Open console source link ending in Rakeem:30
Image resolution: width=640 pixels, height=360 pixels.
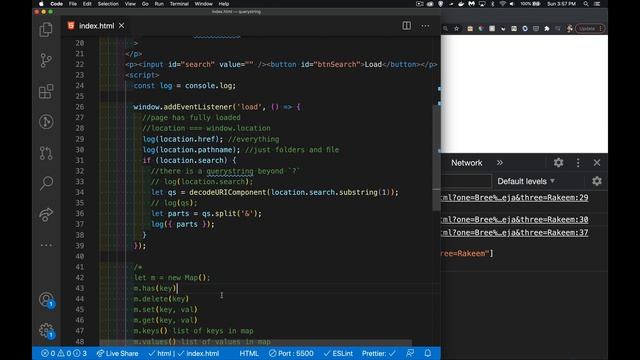point(514,220)
